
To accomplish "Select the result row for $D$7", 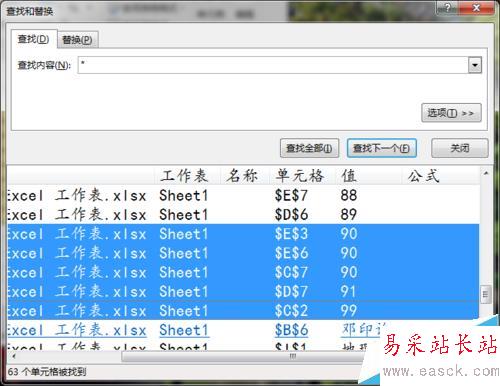I will [243, 292].
